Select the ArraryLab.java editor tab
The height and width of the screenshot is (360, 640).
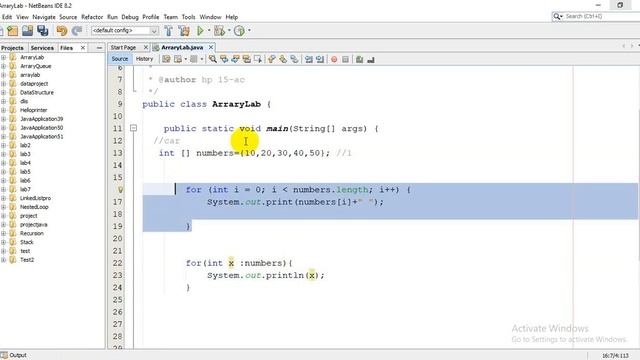click(182, 48)
